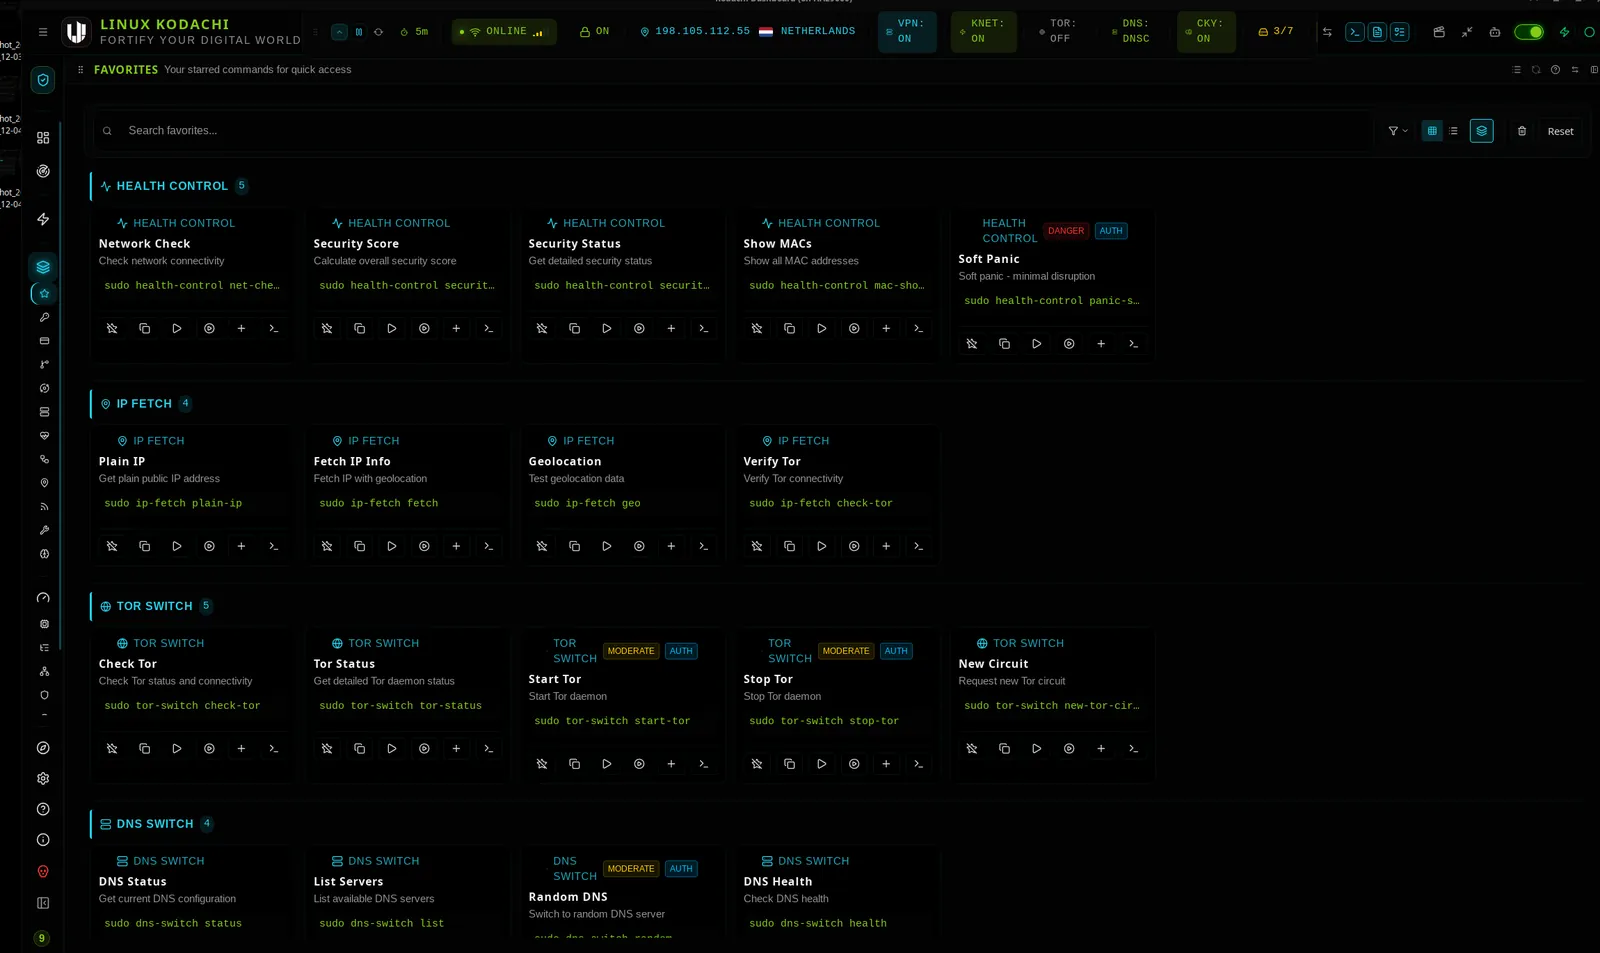Toggle group-by-category layers button
Screen dimensions: 1600x953
(x=1482, y=131)
